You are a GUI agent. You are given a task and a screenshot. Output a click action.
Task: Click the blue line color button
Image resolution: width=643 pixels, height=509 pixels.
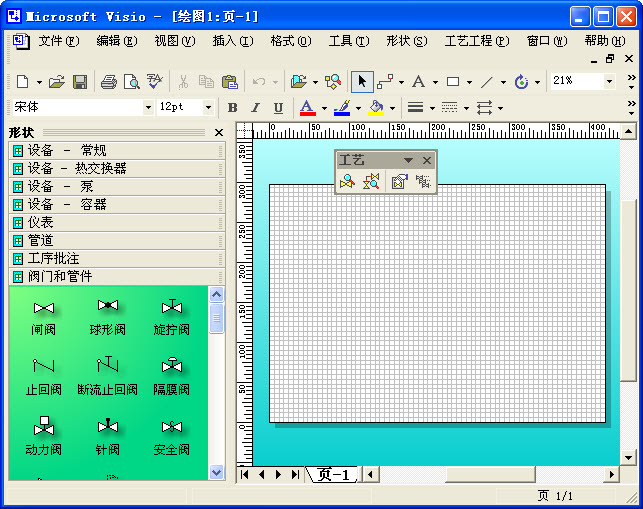point(342,108)
